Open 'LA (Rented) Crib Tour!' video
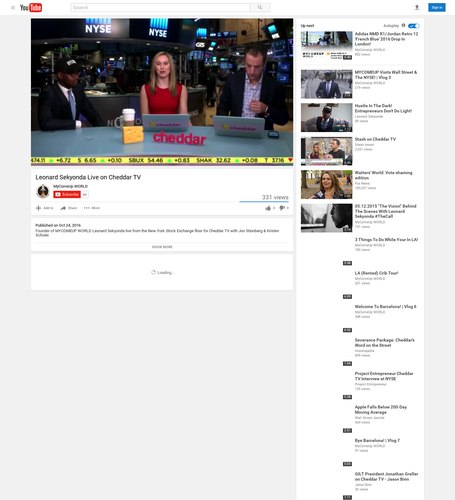 tap(376, 273)
